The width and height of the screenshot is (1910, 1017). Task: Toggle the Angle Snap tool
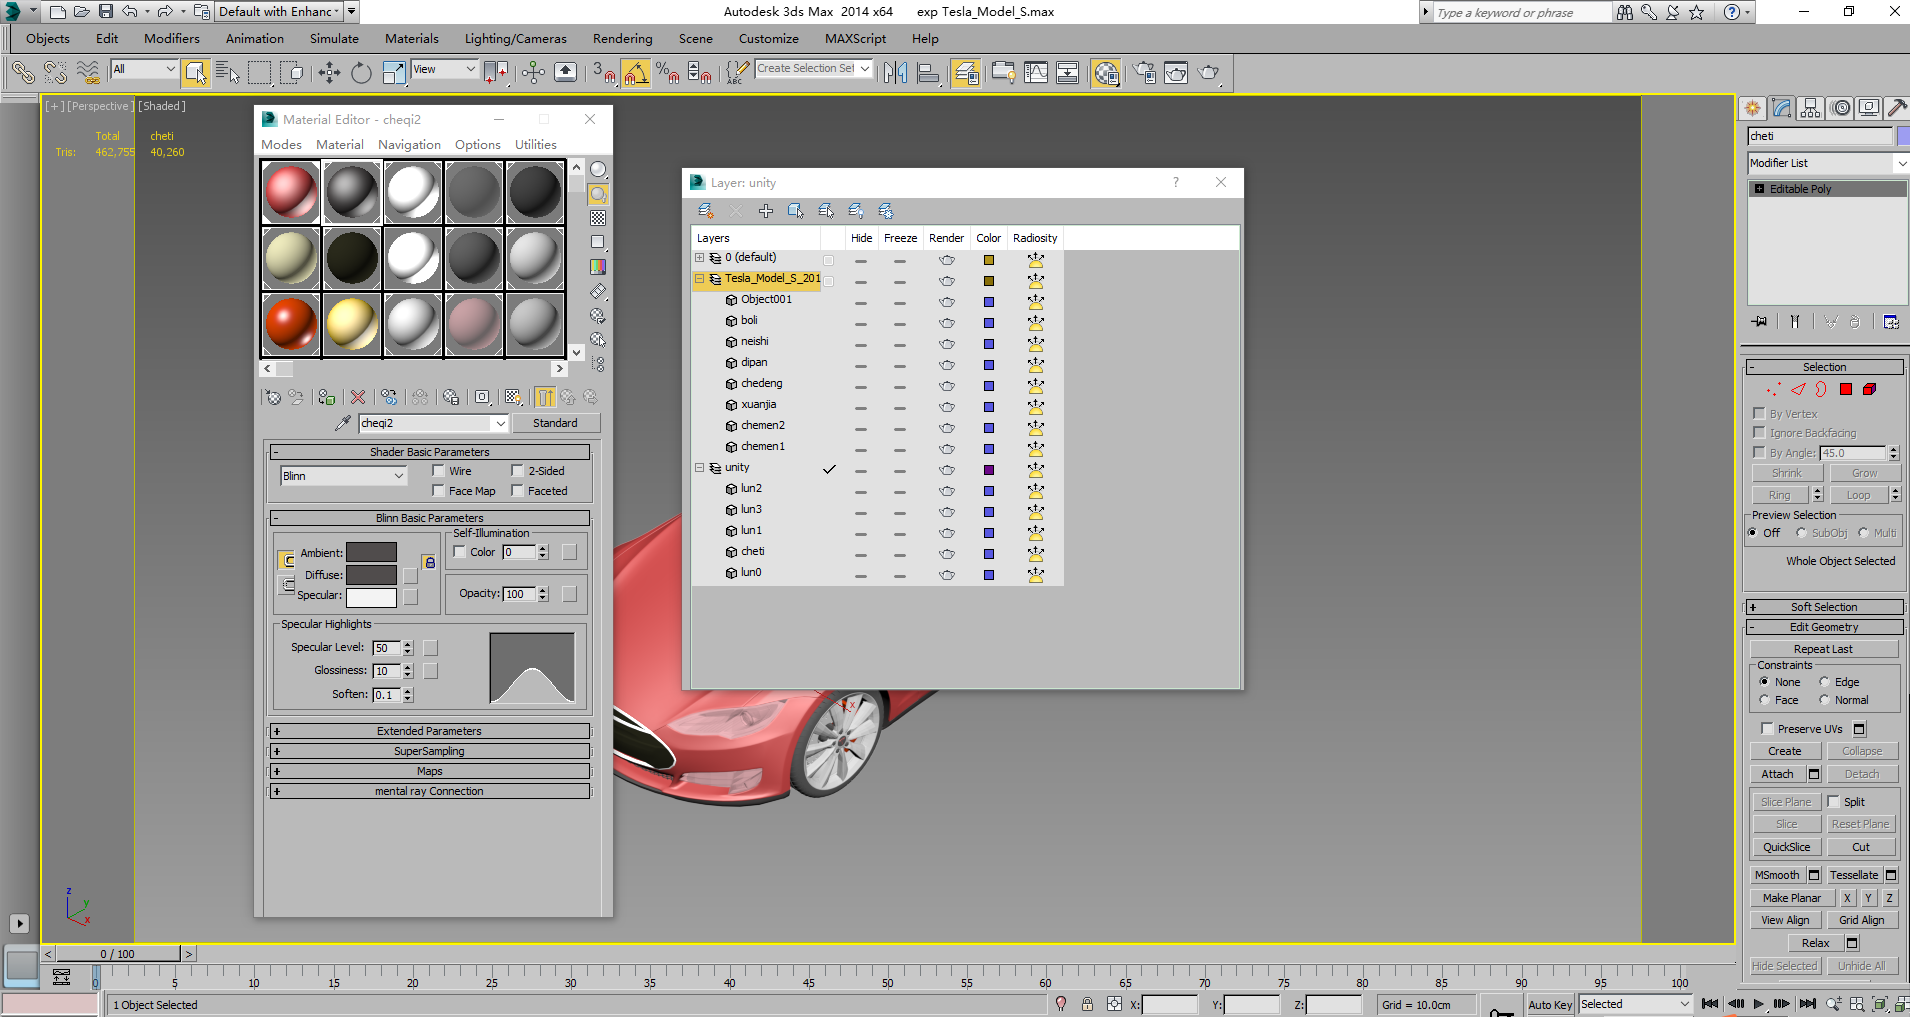(636, 72)
